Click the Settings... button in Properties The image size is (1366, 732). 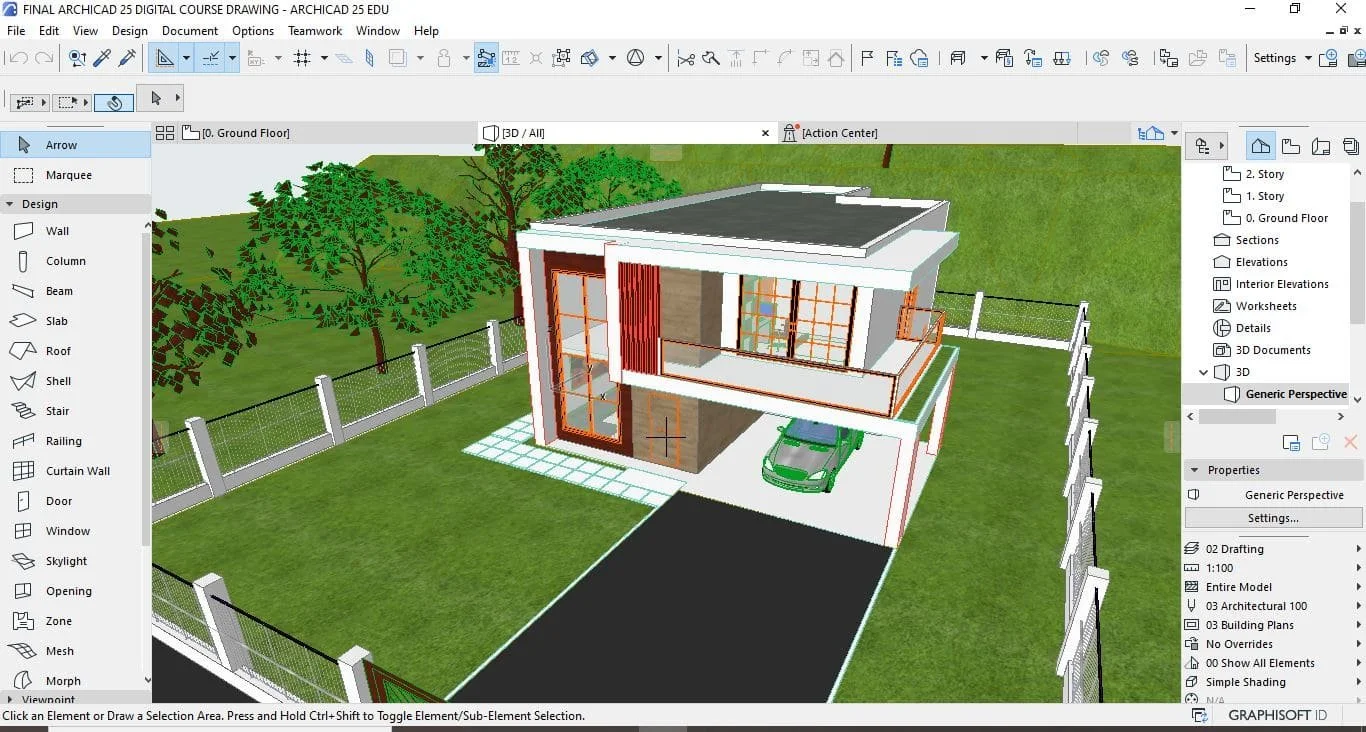[1273, 518]
